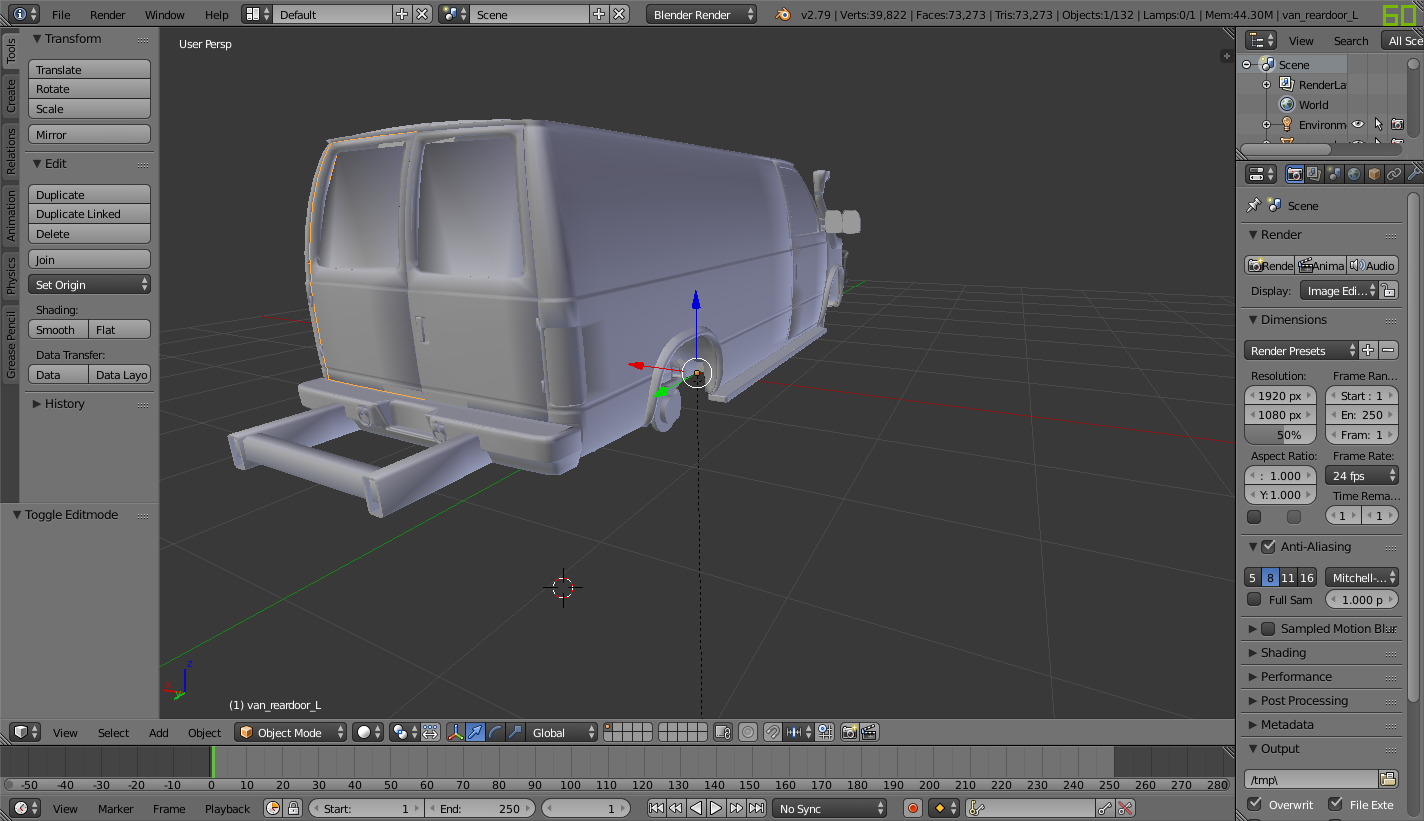1424x821 pixels.
Task: Open the World properties tab icon
Action: coord(1354,174)
